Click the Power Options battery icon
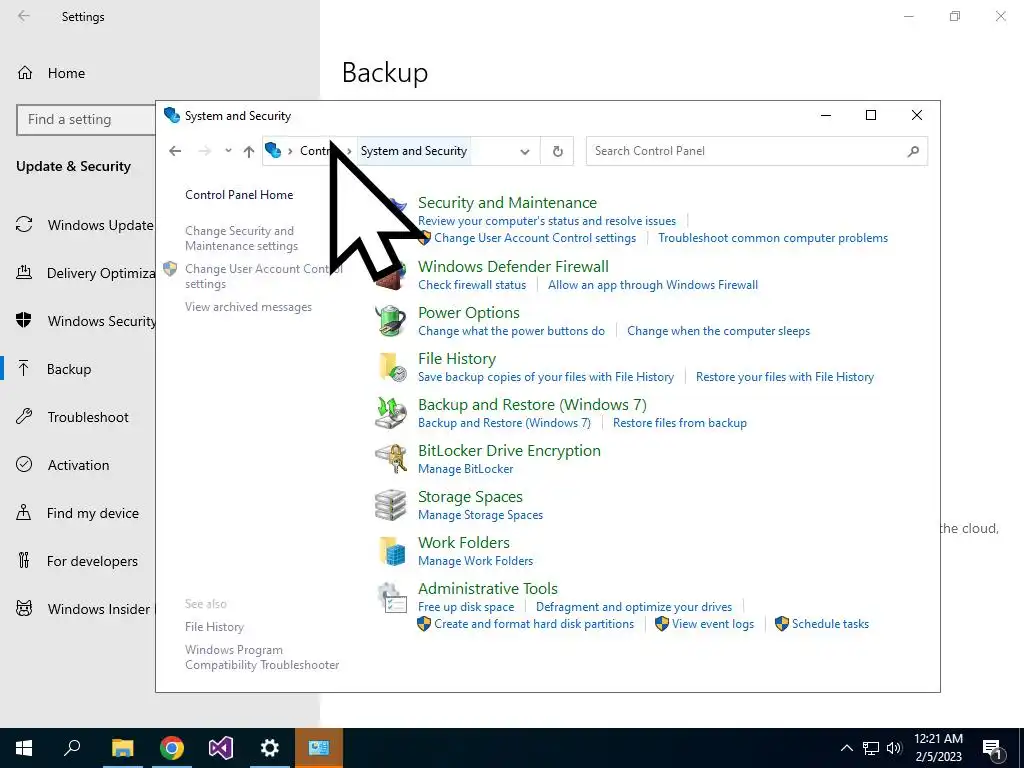The width and height of the screenshot is (1024, 768). 391,321
